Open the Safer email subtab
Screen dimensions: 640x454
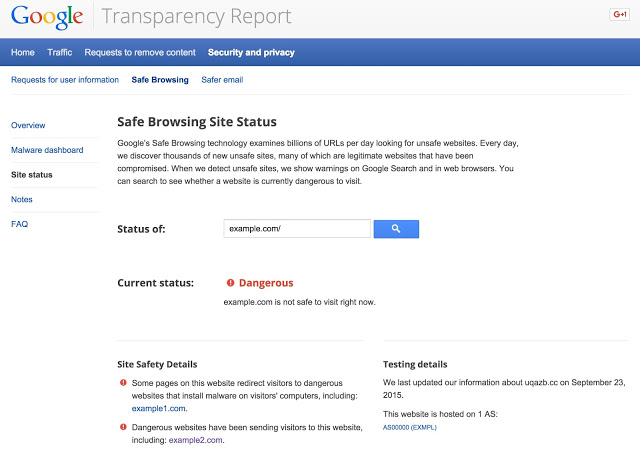pyautogui.click(x=222, y=80)
